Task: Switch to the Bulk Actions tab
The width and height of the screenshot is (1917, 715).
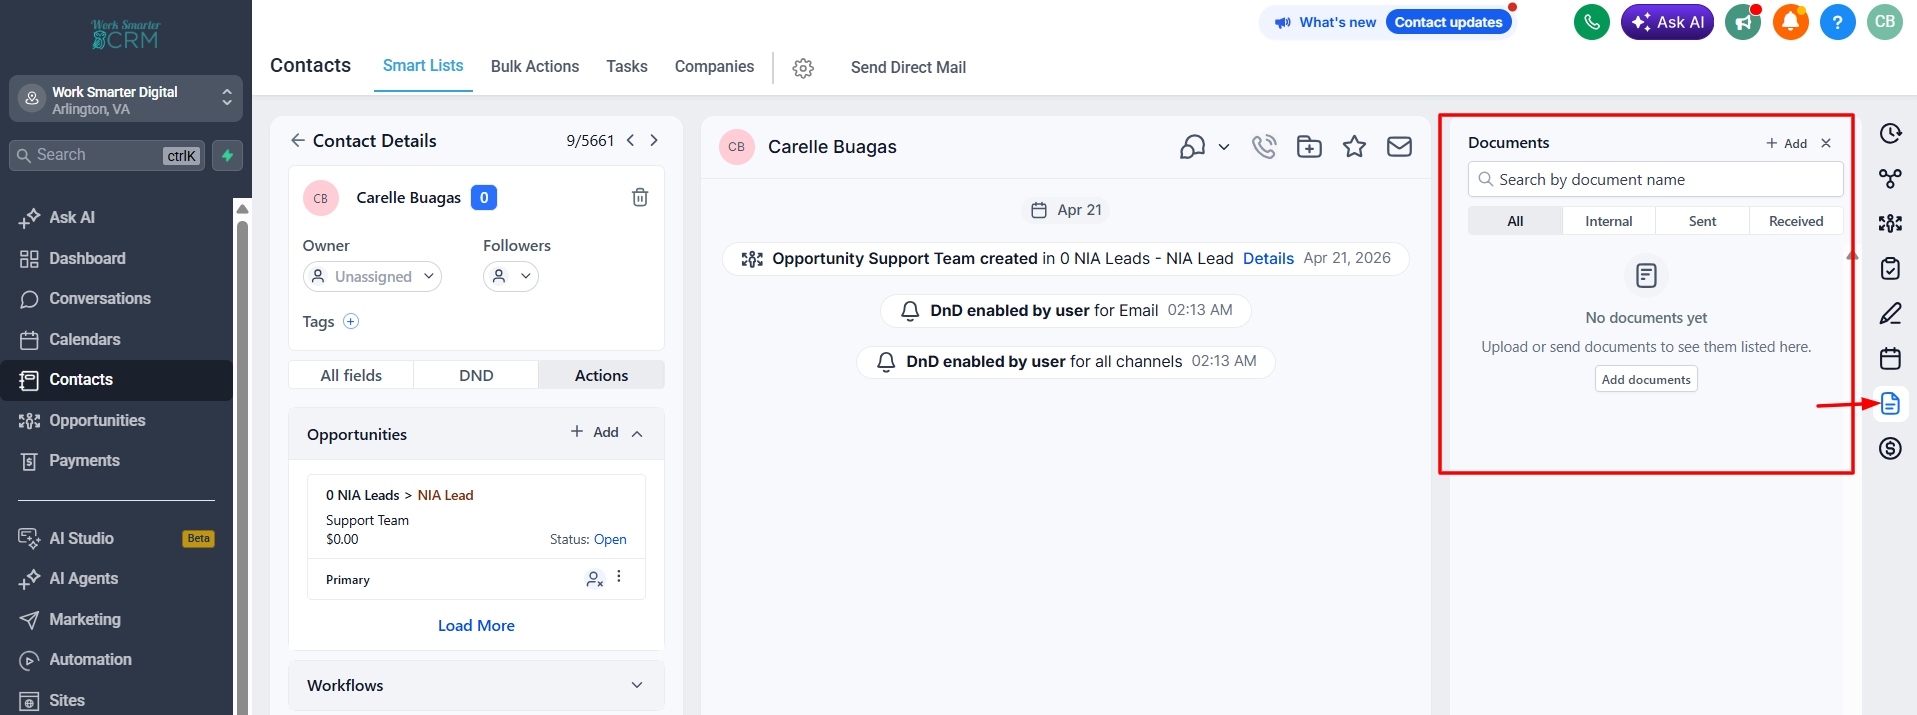Action: [535, 67]
